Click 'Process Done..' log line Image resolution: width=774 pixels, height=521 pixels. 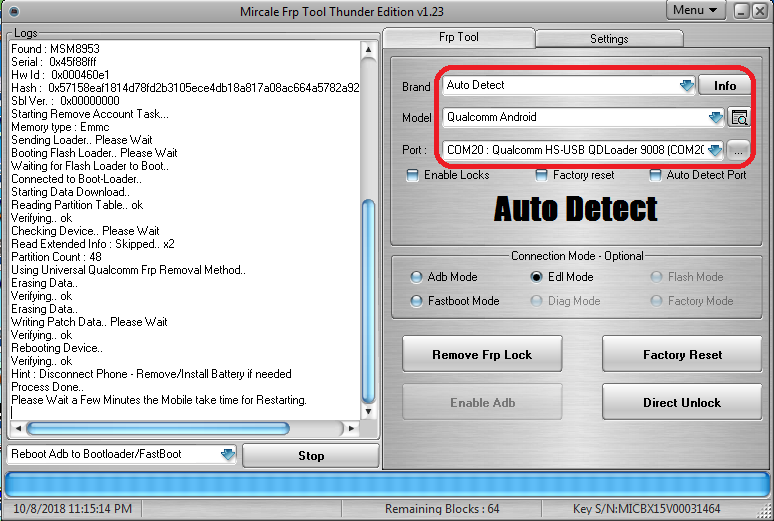pos(47,387)
